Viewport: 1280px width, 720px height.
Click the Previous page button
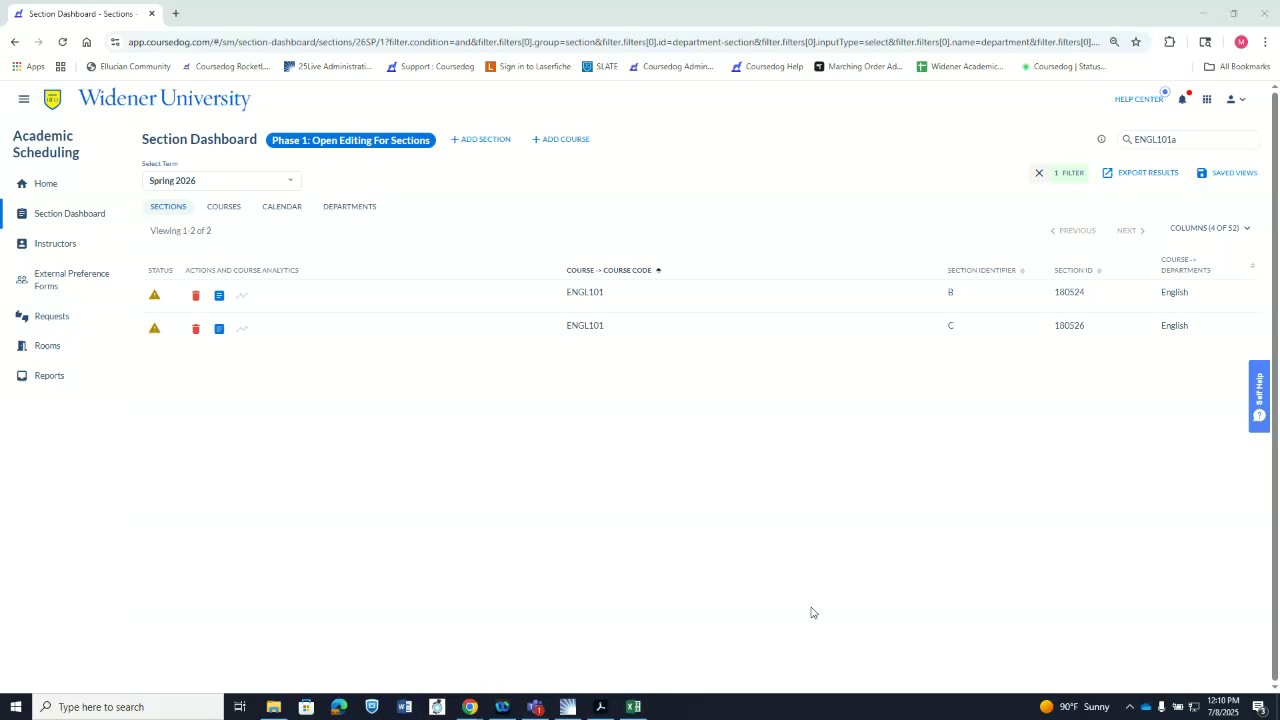pos(1073,231)
